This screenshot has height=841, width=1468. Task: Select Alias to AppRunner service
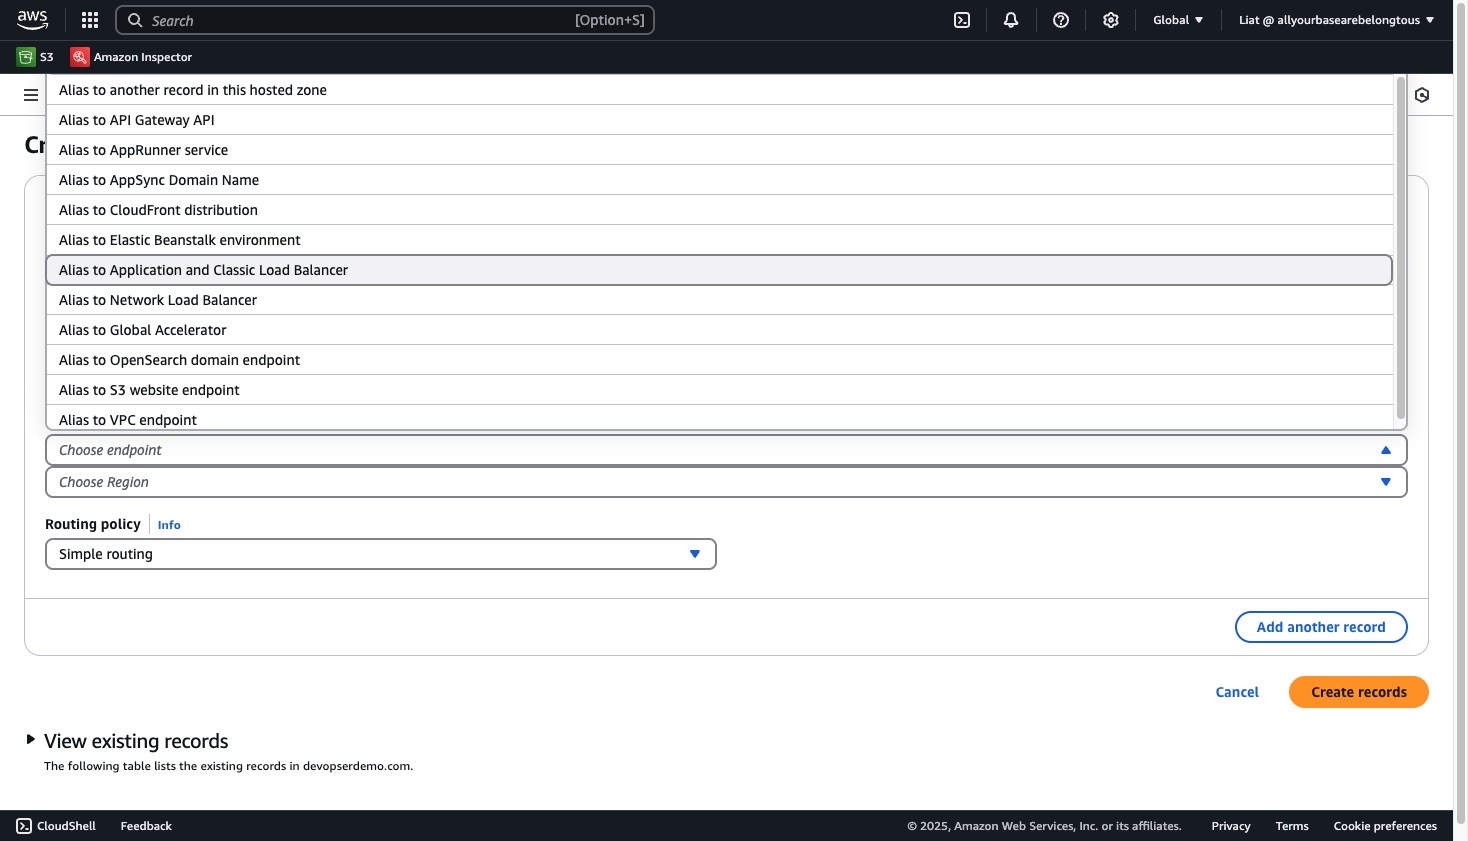719,150
